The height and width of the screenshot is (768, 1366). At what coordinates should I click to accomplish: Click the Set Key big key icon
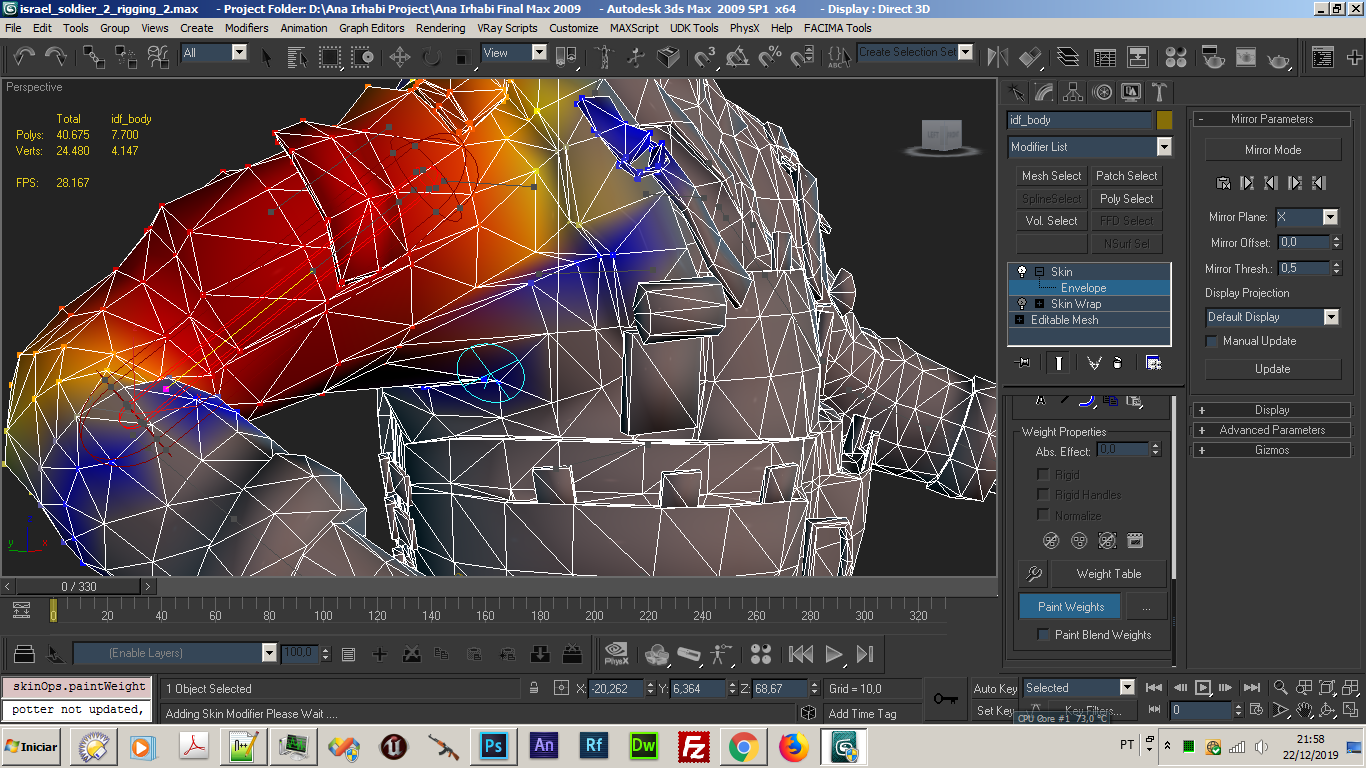pos(944,699)
